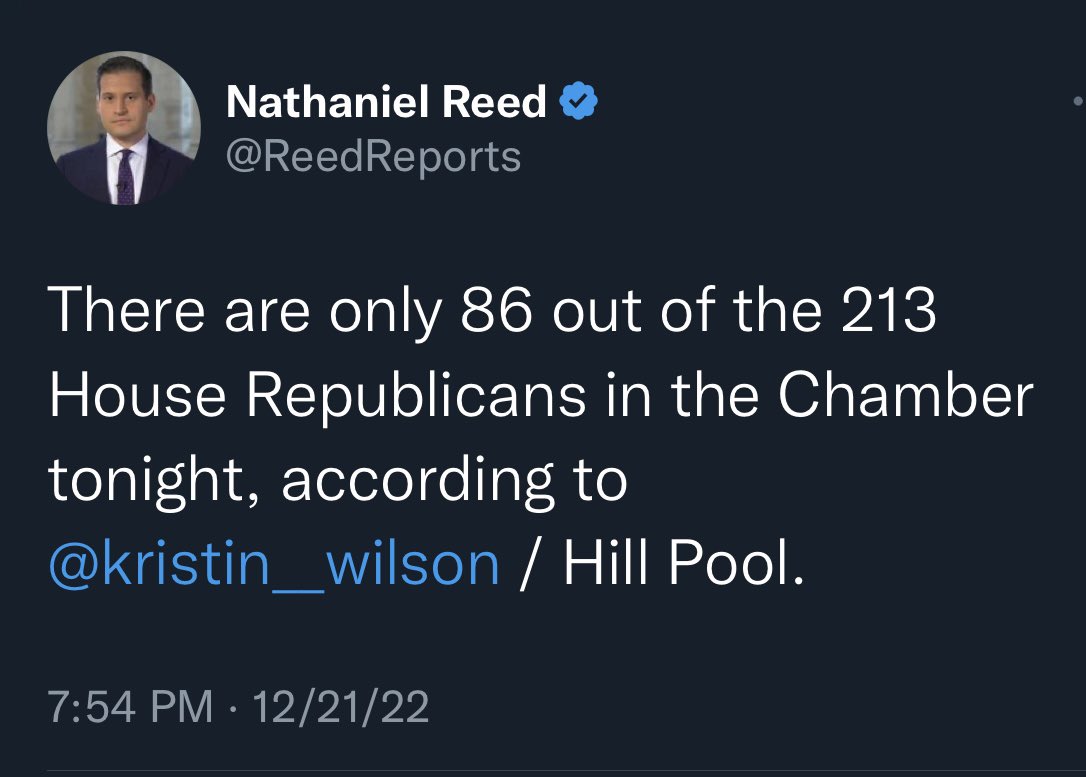Click the tie in the avatar photo

[125, 177]
